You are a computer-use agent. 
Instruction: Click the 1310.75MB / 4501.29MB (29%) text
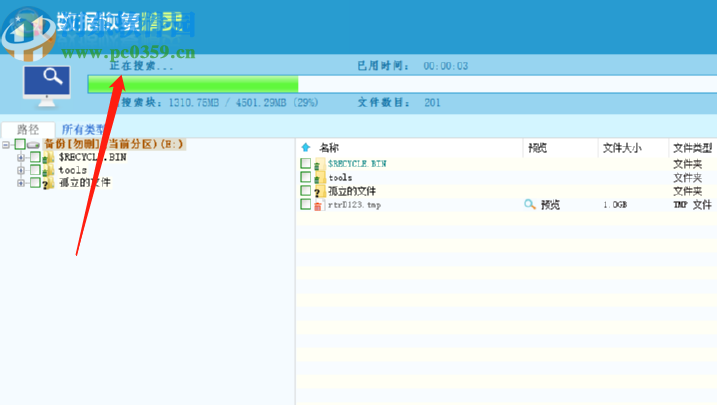tap(243, 102)
